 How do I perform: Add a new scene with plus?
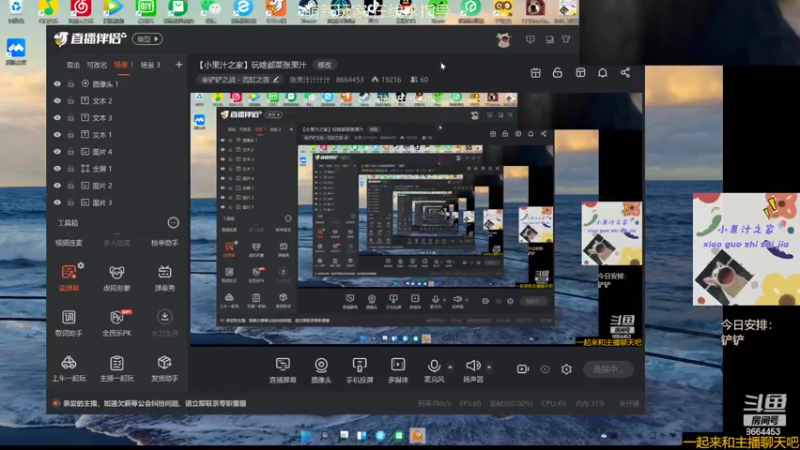(x=179, y=65)
